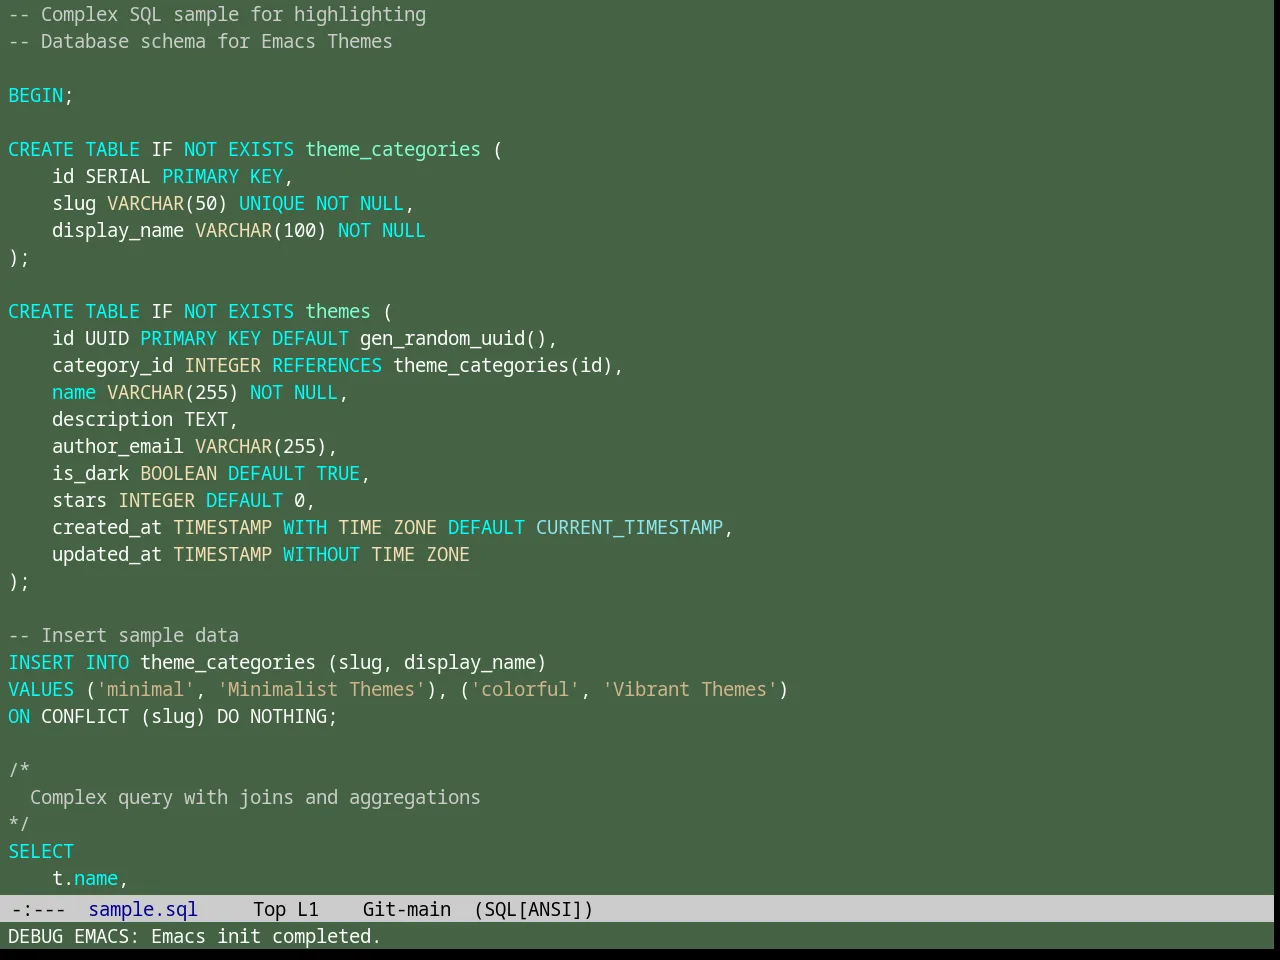Click DO NOTHING at the end of the INSERT
1280x960 pixels.
click(x=272, y=716)
